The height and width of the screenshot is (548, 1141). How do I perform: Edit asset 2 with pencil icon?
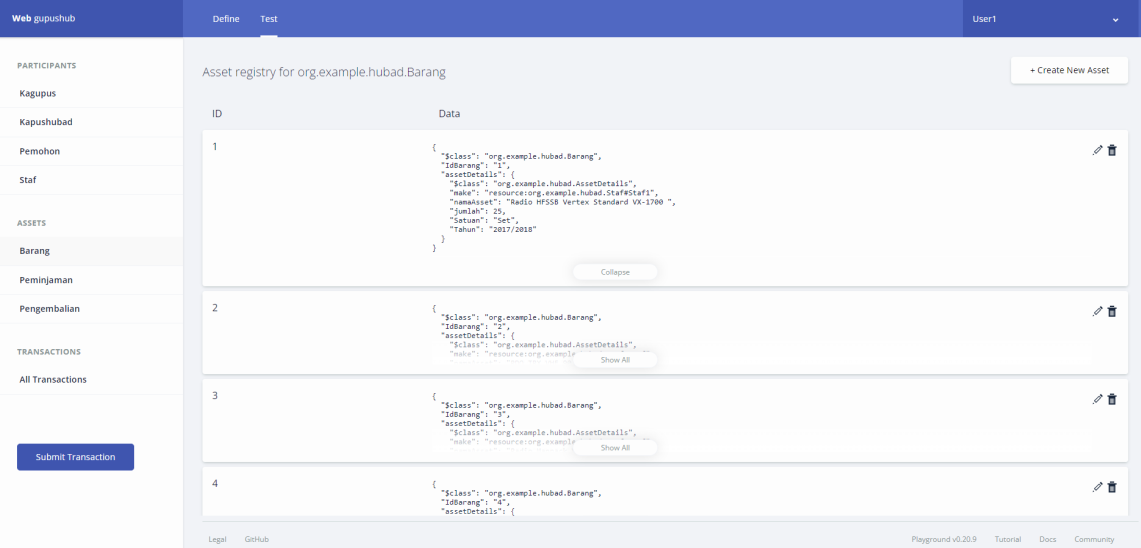pos(1098,311)
